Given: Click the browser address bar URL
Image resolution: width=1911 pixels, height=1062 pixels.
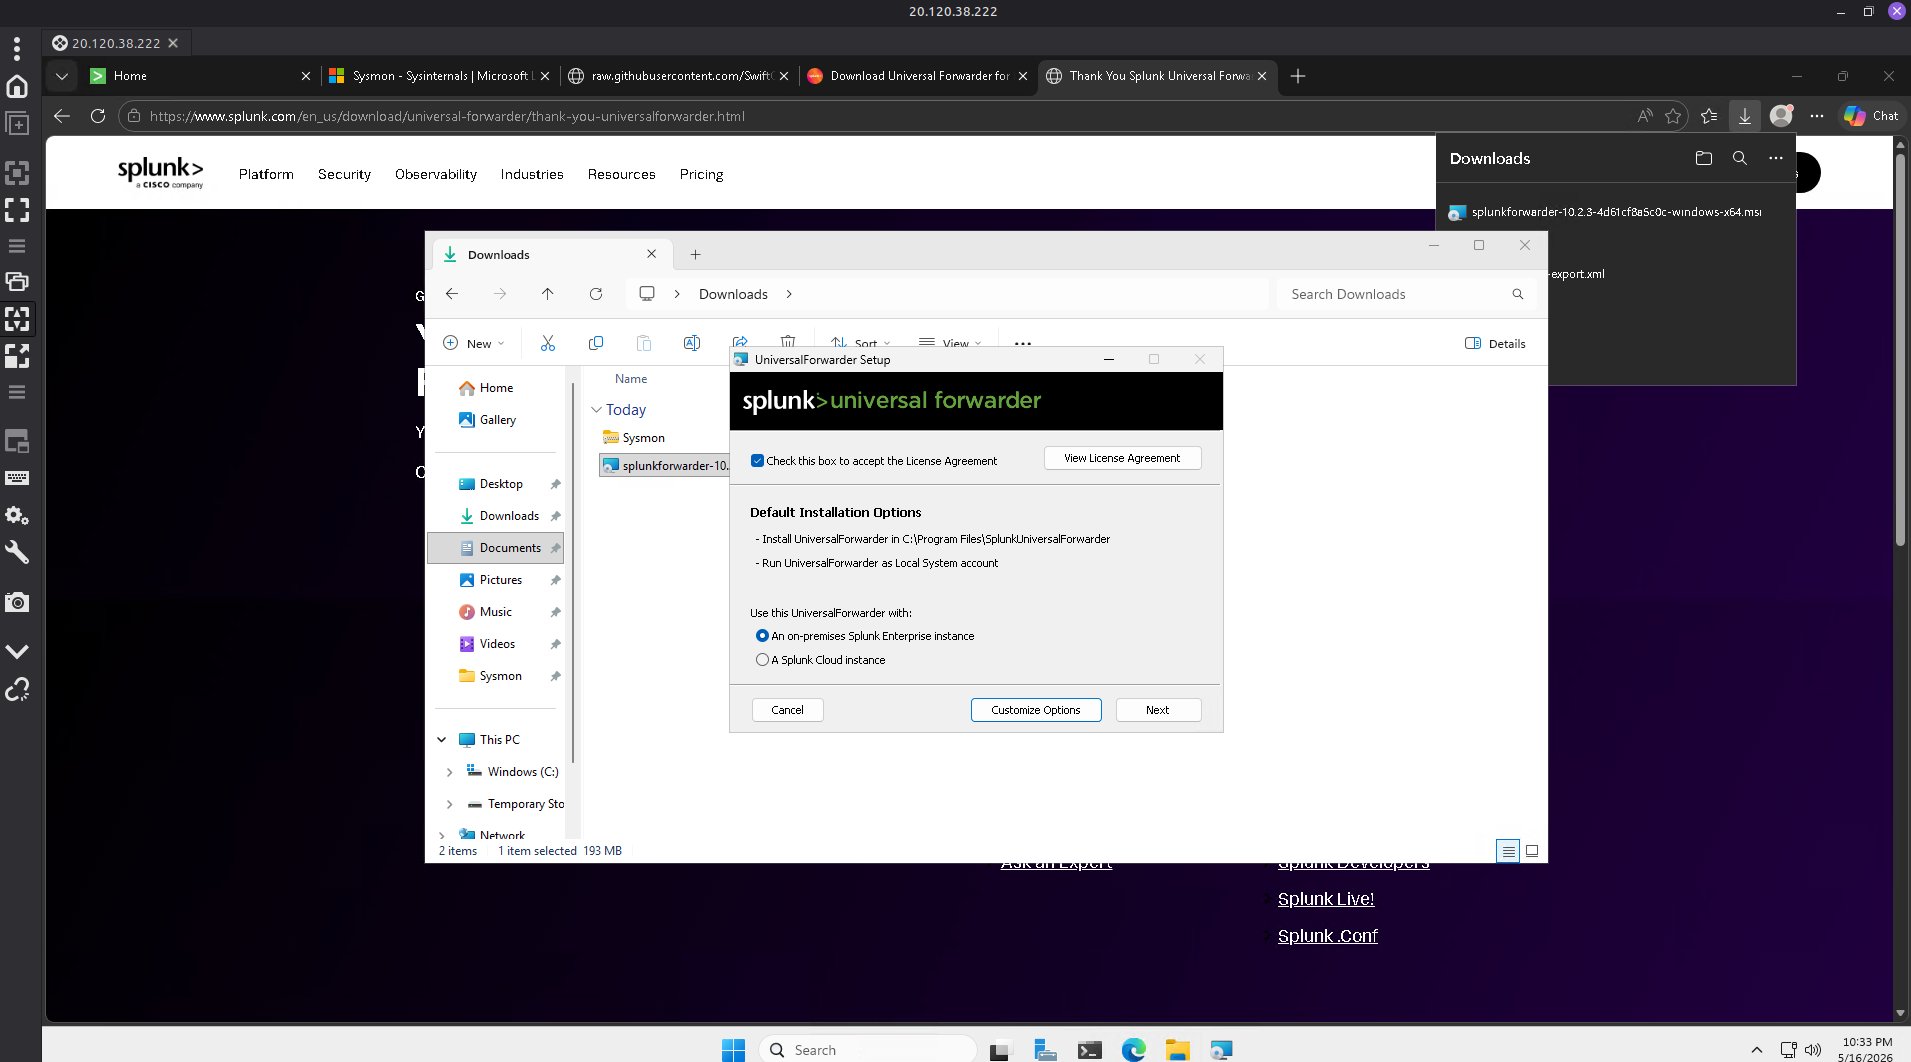Looking at the screenshot, I should 447,116.
